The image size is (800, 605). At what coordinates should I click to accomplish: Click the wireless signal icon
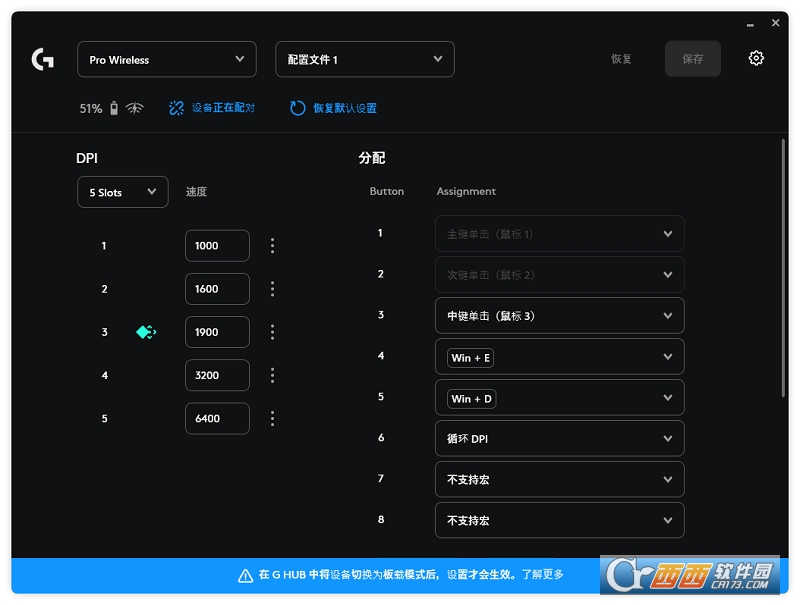tap(135, 108)
